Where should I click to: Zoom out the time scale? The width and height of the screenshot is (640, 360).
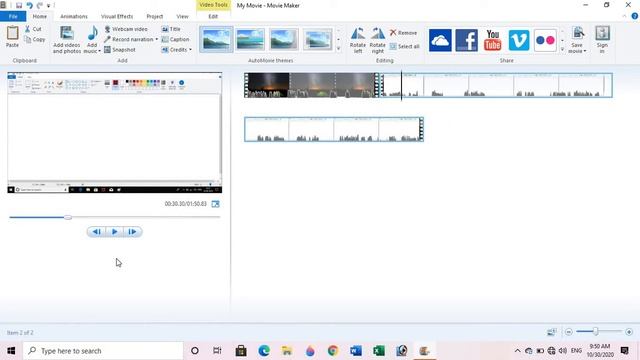tap(569, 332)
